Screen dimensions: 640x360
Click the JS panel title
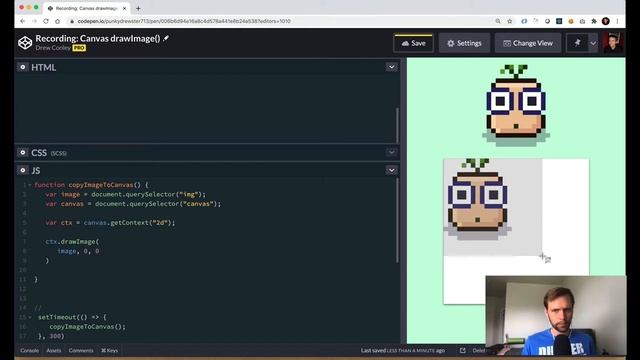[x=36, y=171]
